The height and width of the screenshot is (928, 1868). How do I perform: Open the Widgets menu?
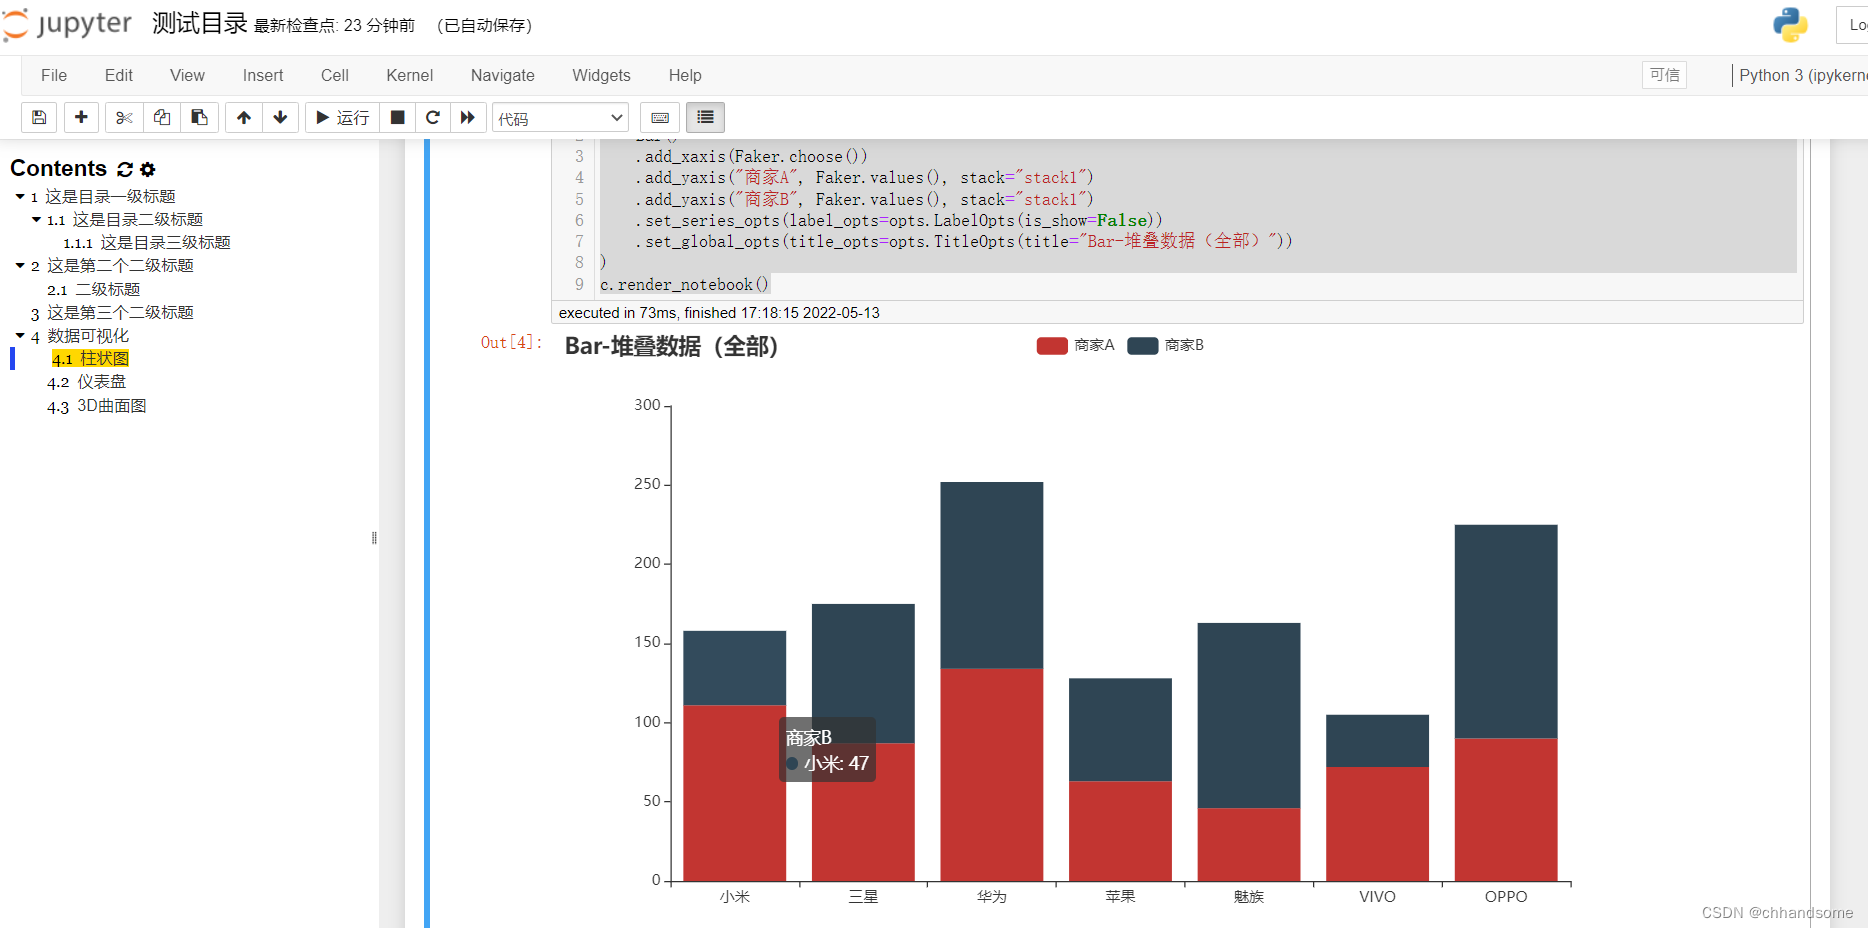[x=601, y=75]
